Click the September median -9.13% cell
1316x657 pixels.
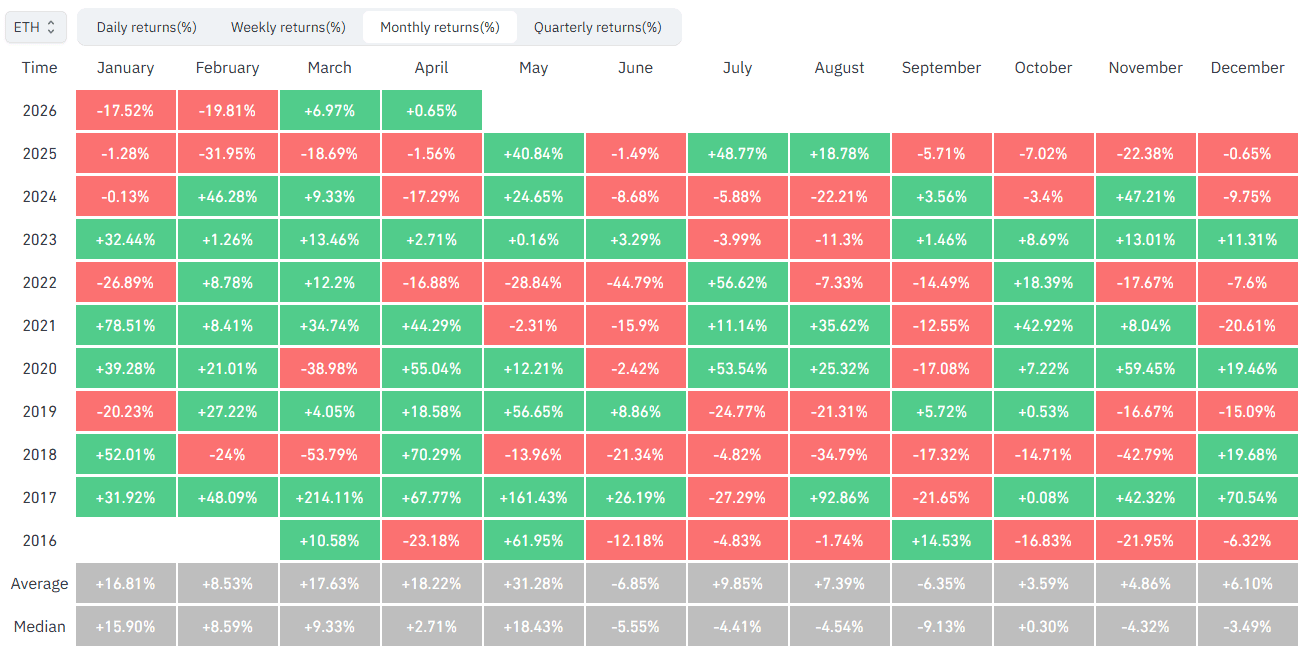941,627
